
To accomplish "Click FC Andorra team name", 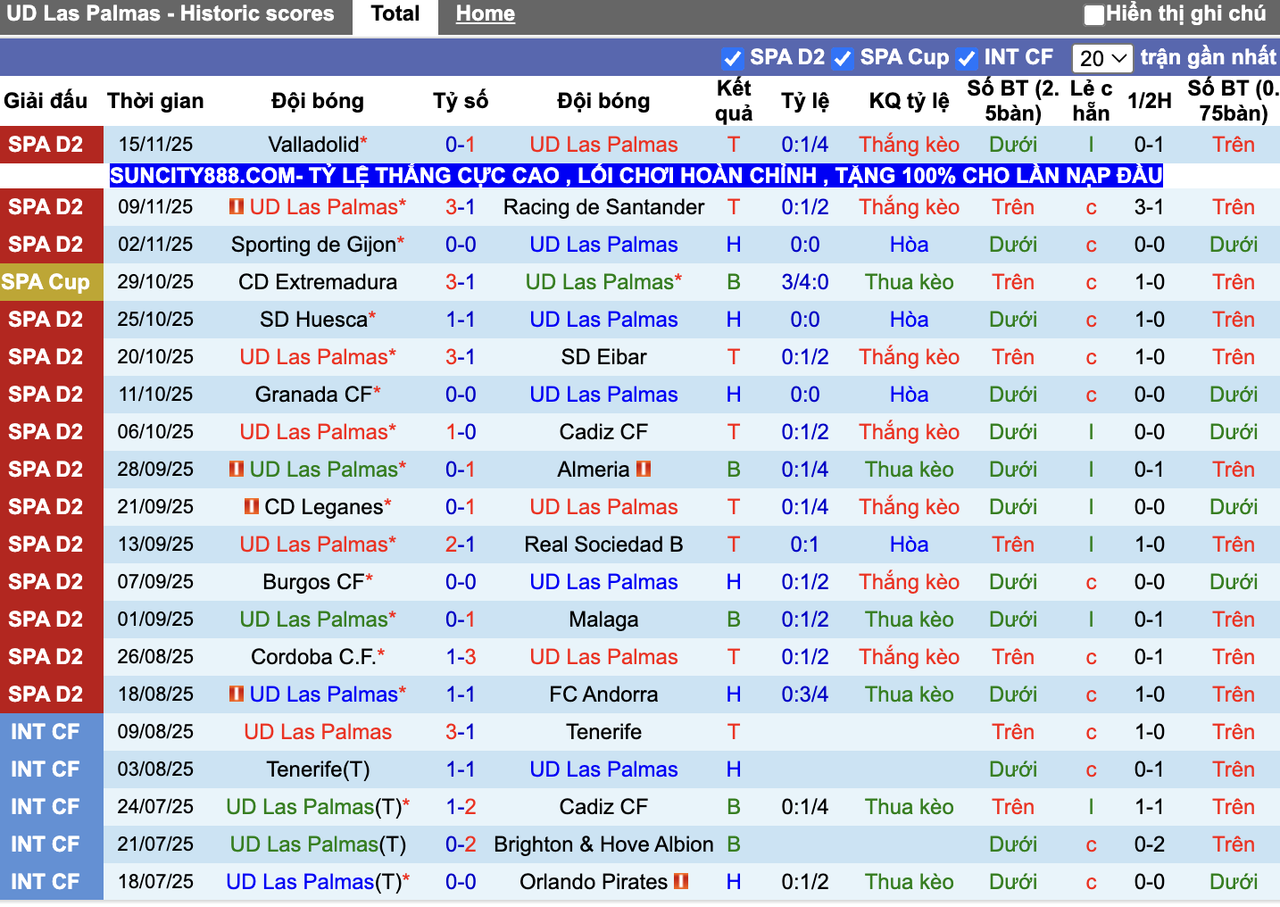I will tap(604, 694).
